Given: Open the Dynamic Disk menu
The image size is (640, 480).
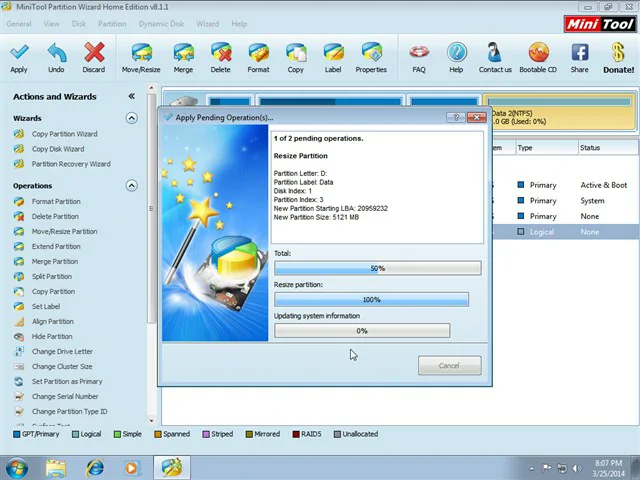Looking at the screenshot, I should (x=161, y=24).
